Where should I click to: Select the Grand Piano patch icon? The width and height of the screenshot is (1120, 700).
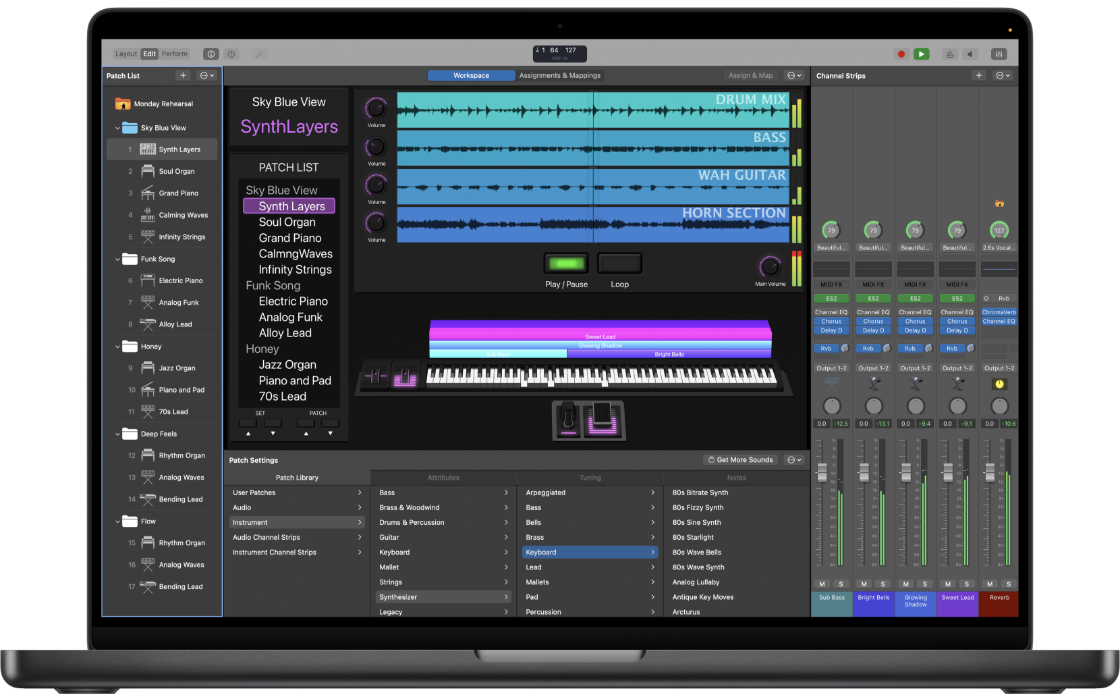click(148, 193)
